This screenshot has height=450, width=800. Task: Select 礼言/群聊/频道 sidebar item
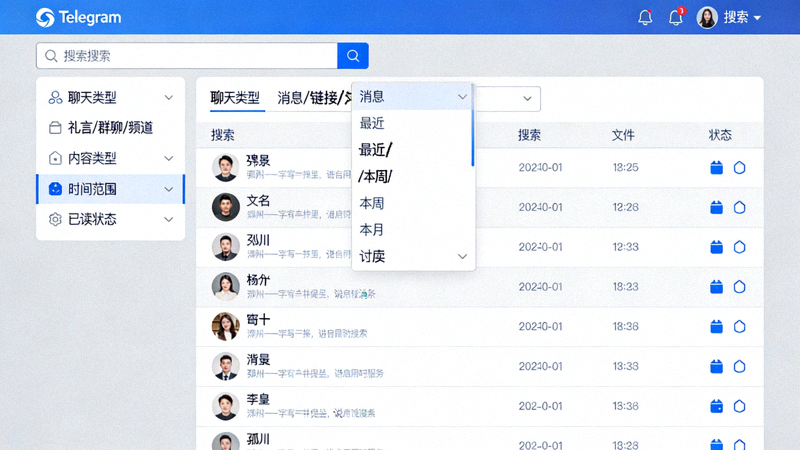click(110, 128)
